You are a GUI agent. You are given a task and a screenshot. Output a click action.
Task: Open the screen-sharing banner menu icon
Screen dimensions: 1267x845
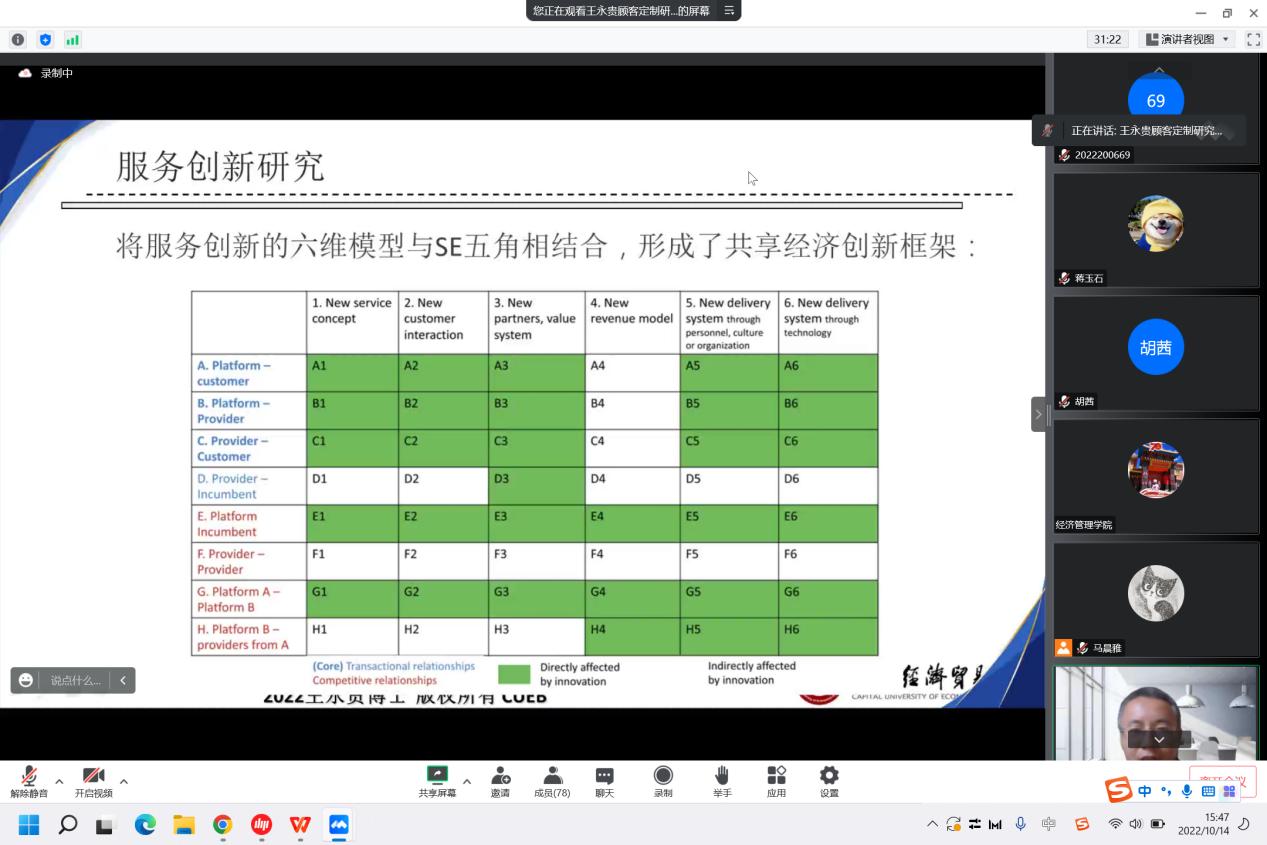(x=729, y=11)
